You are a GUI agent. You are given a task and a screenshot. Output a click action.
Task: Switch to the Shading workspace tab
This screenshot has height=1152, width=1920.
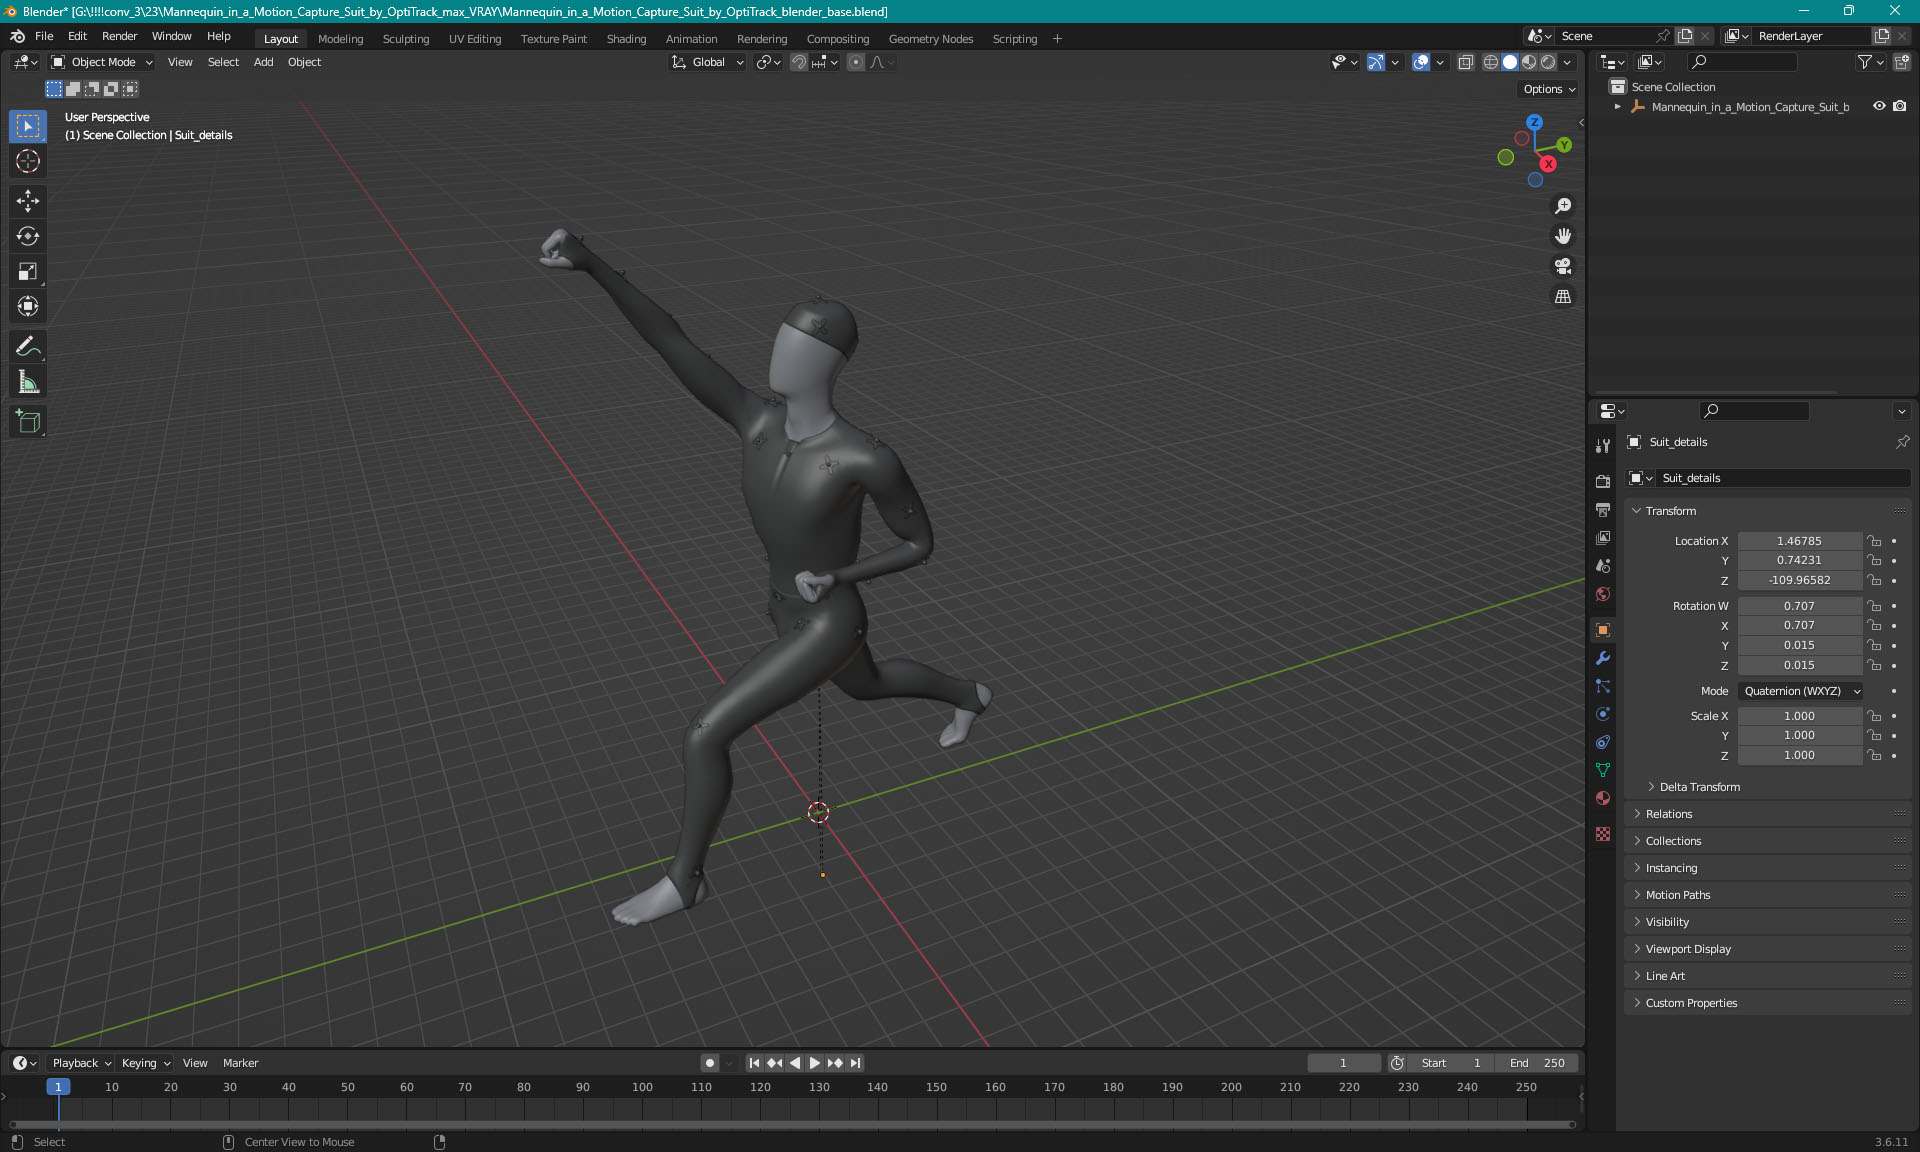[626, 39]
